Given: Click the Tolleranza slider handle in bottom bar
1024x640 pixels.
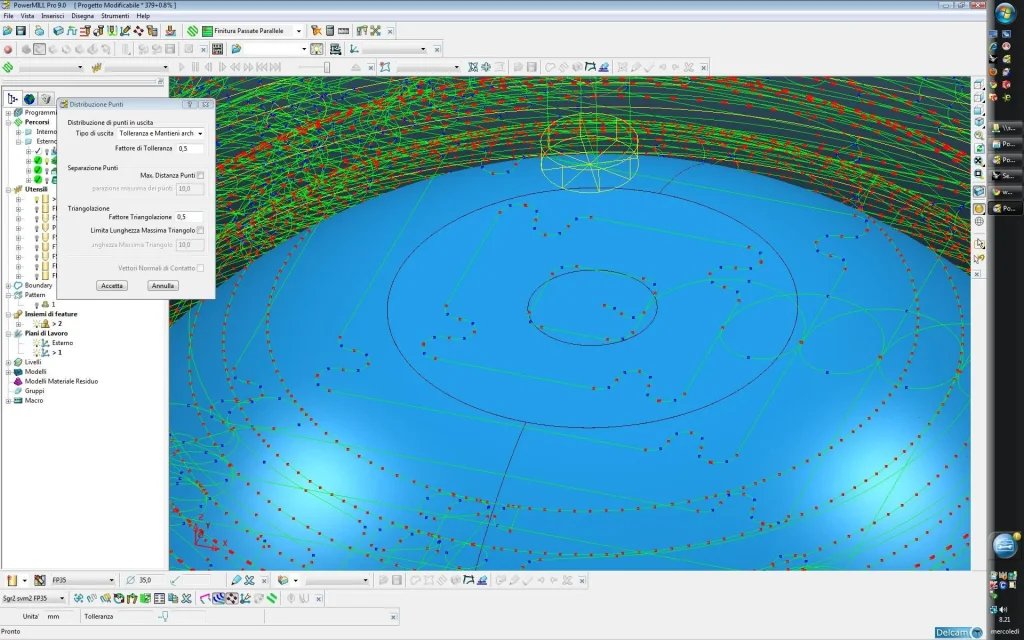Looking at the screenshot, I should (x=163, y=616).
